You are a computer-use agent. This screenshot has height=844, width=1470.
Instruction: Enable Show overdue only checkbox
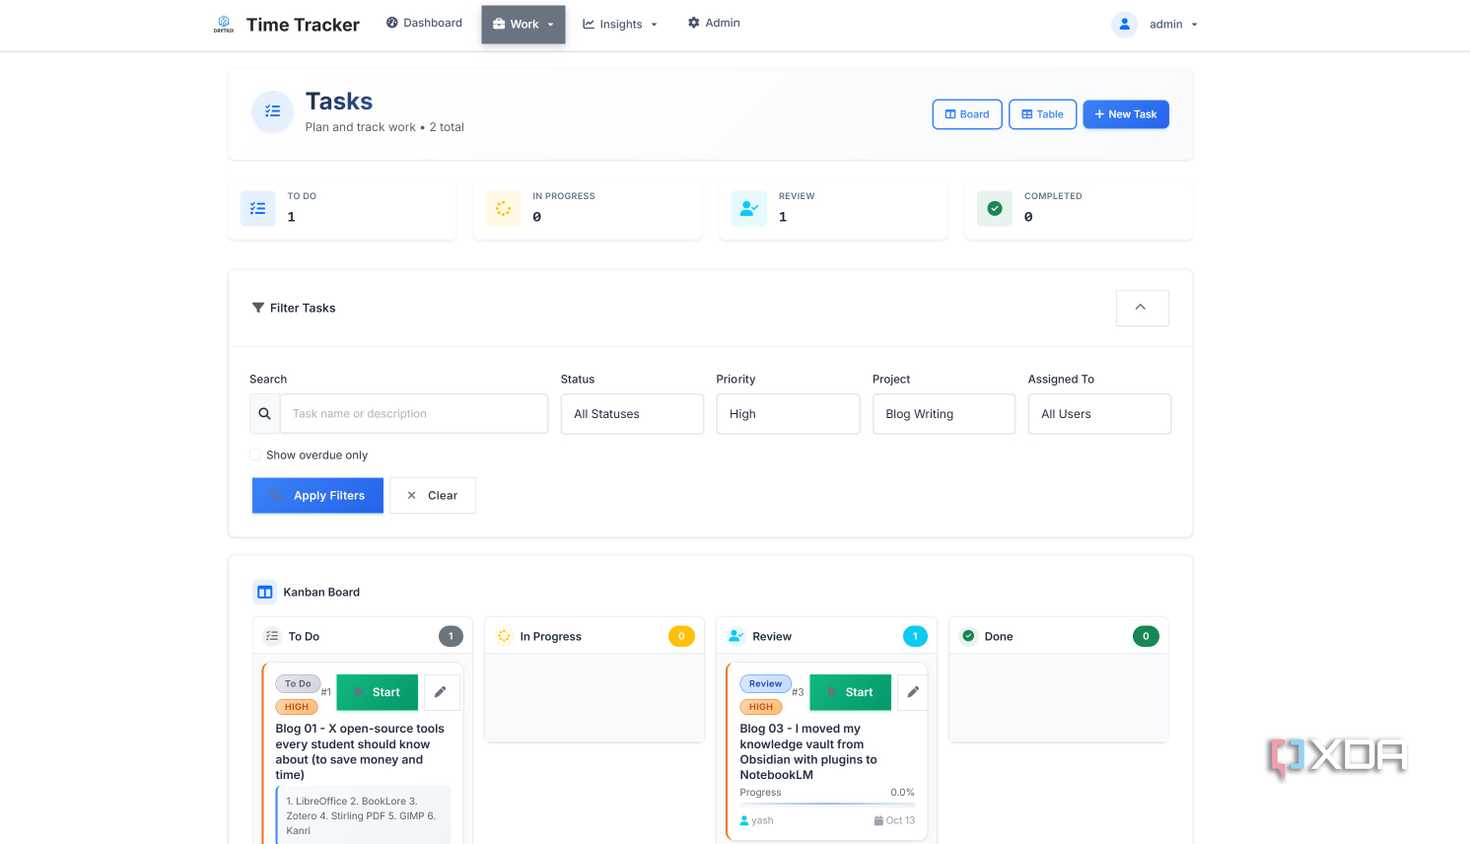click(255, 455)
